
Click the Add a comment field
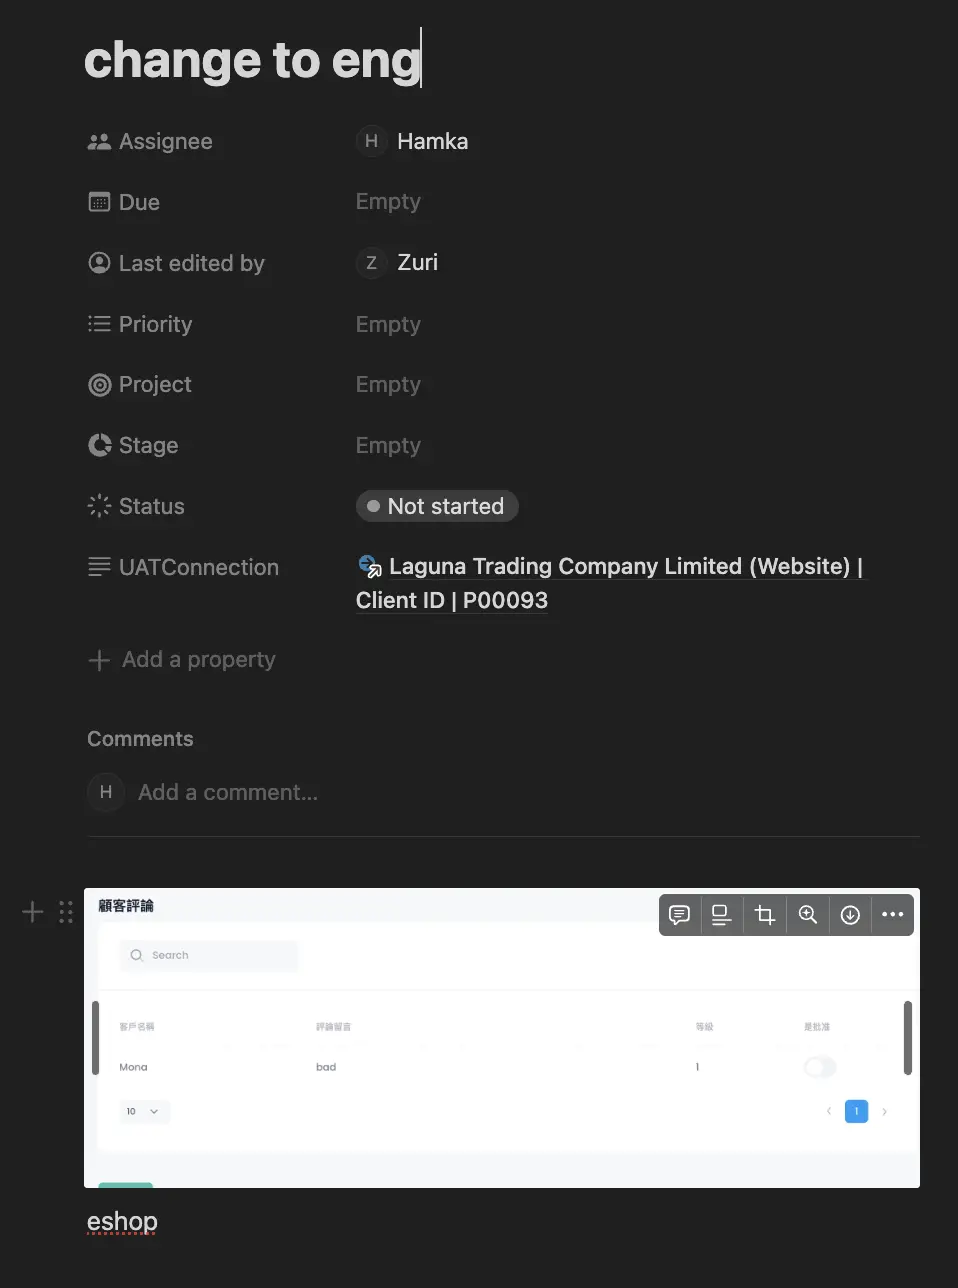[x=228, y=793]
